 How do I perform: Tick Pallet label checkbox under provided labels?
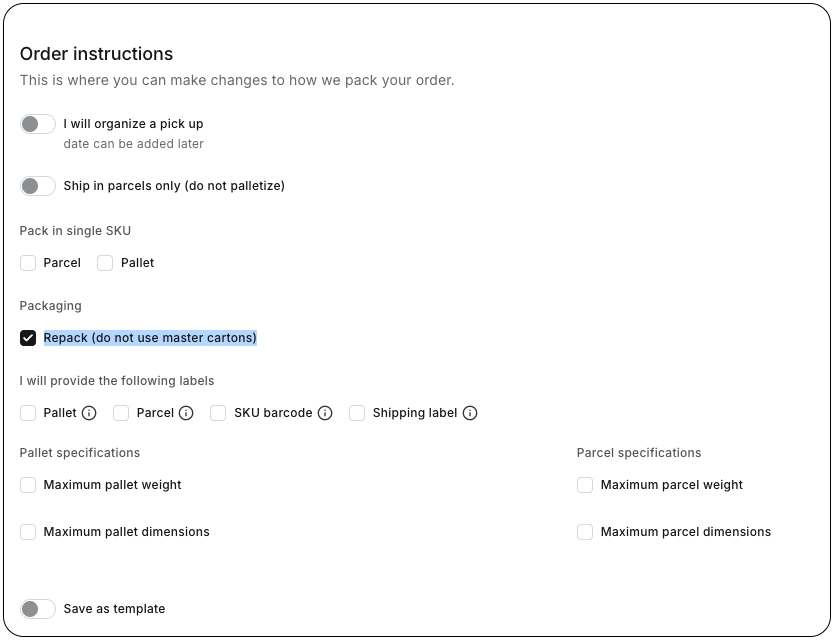click(x=28, y=413)
